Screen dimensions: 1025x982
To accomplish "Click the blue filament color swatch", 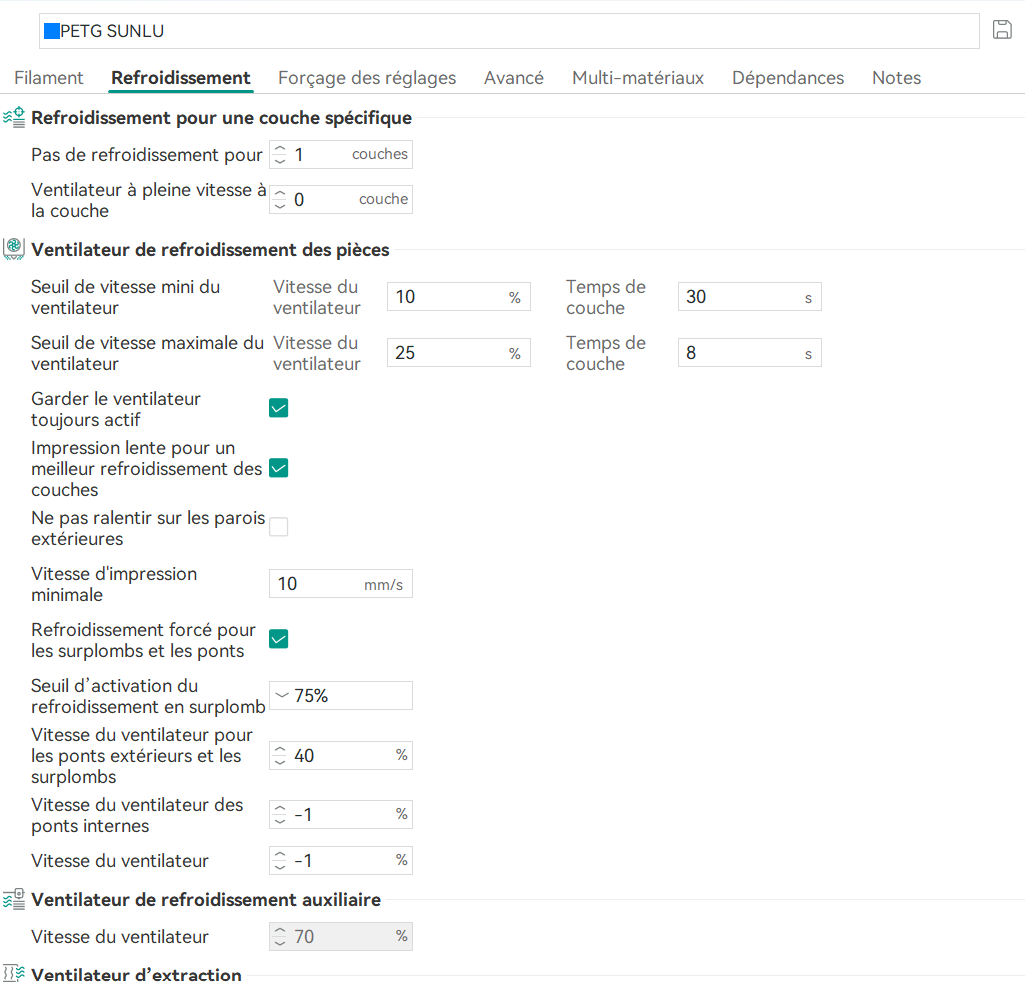I will pos(51,31).
